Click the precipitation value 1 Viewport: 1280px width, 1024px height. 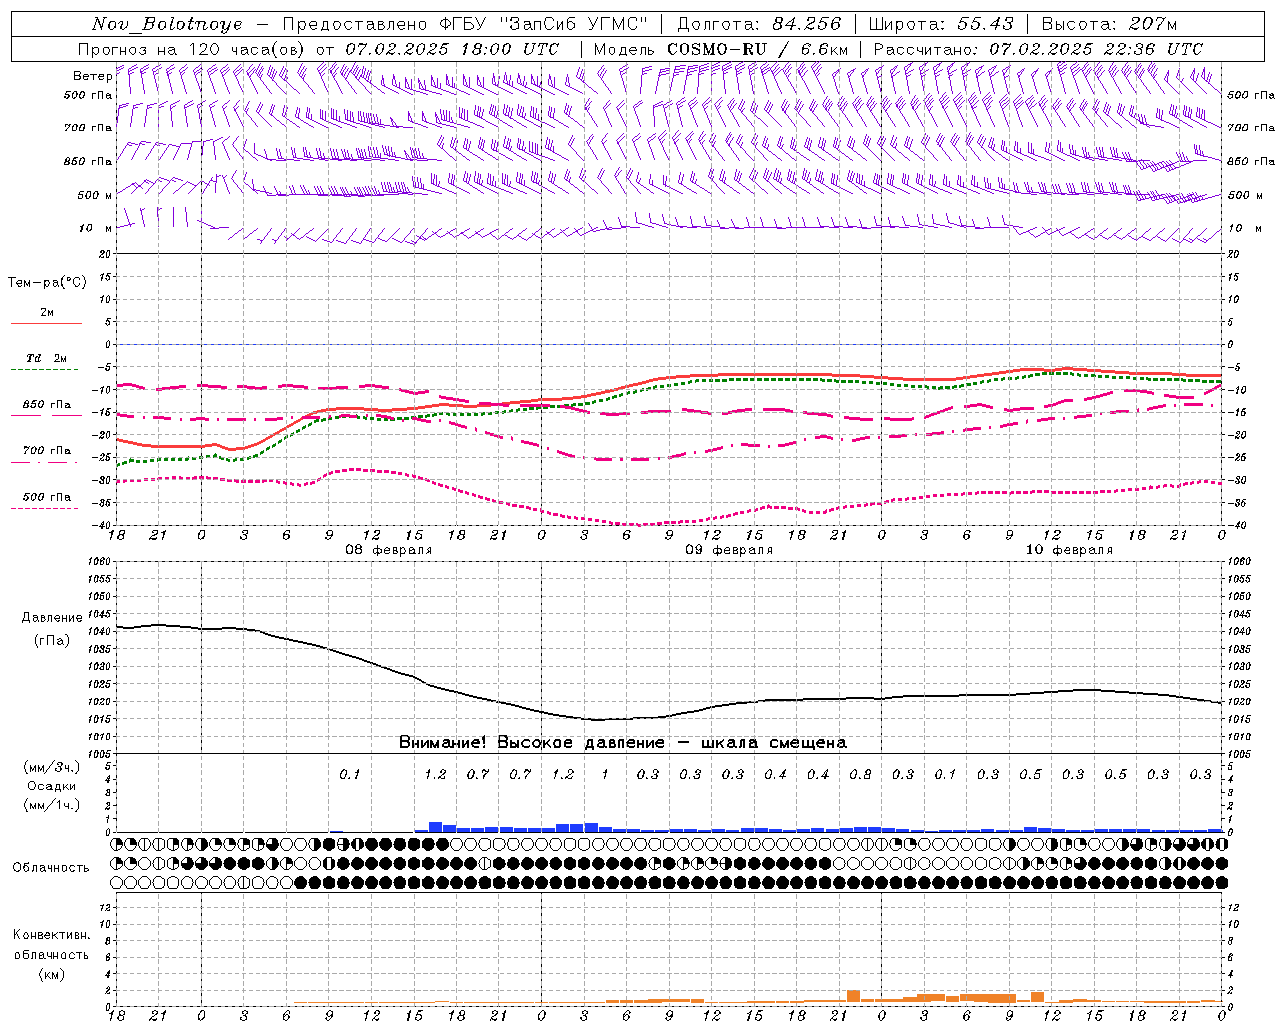(605, 774)
